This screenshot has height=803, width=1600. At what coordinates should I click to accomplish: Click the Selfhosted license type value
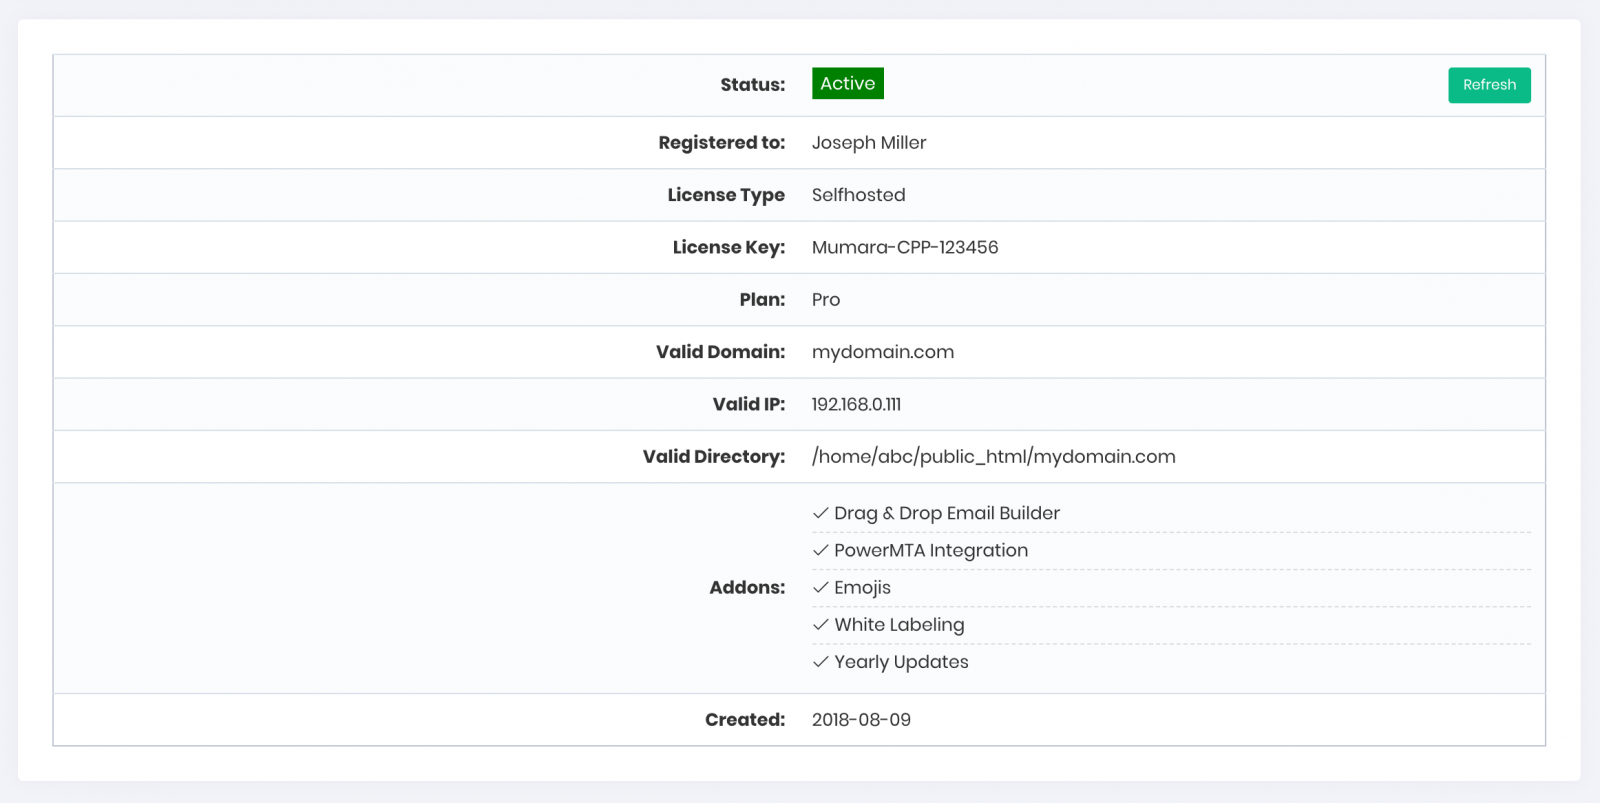point(858,195)
